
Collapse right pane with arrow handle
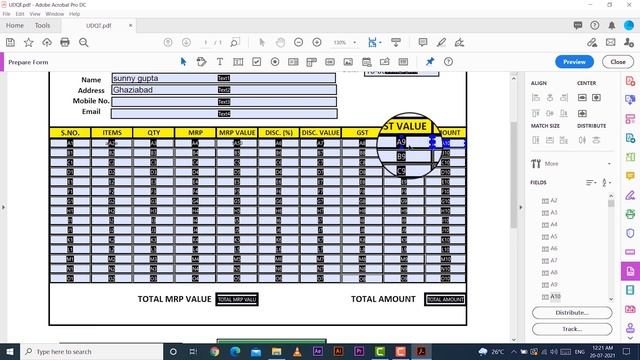pyautogui.click(x=520, y=207)
